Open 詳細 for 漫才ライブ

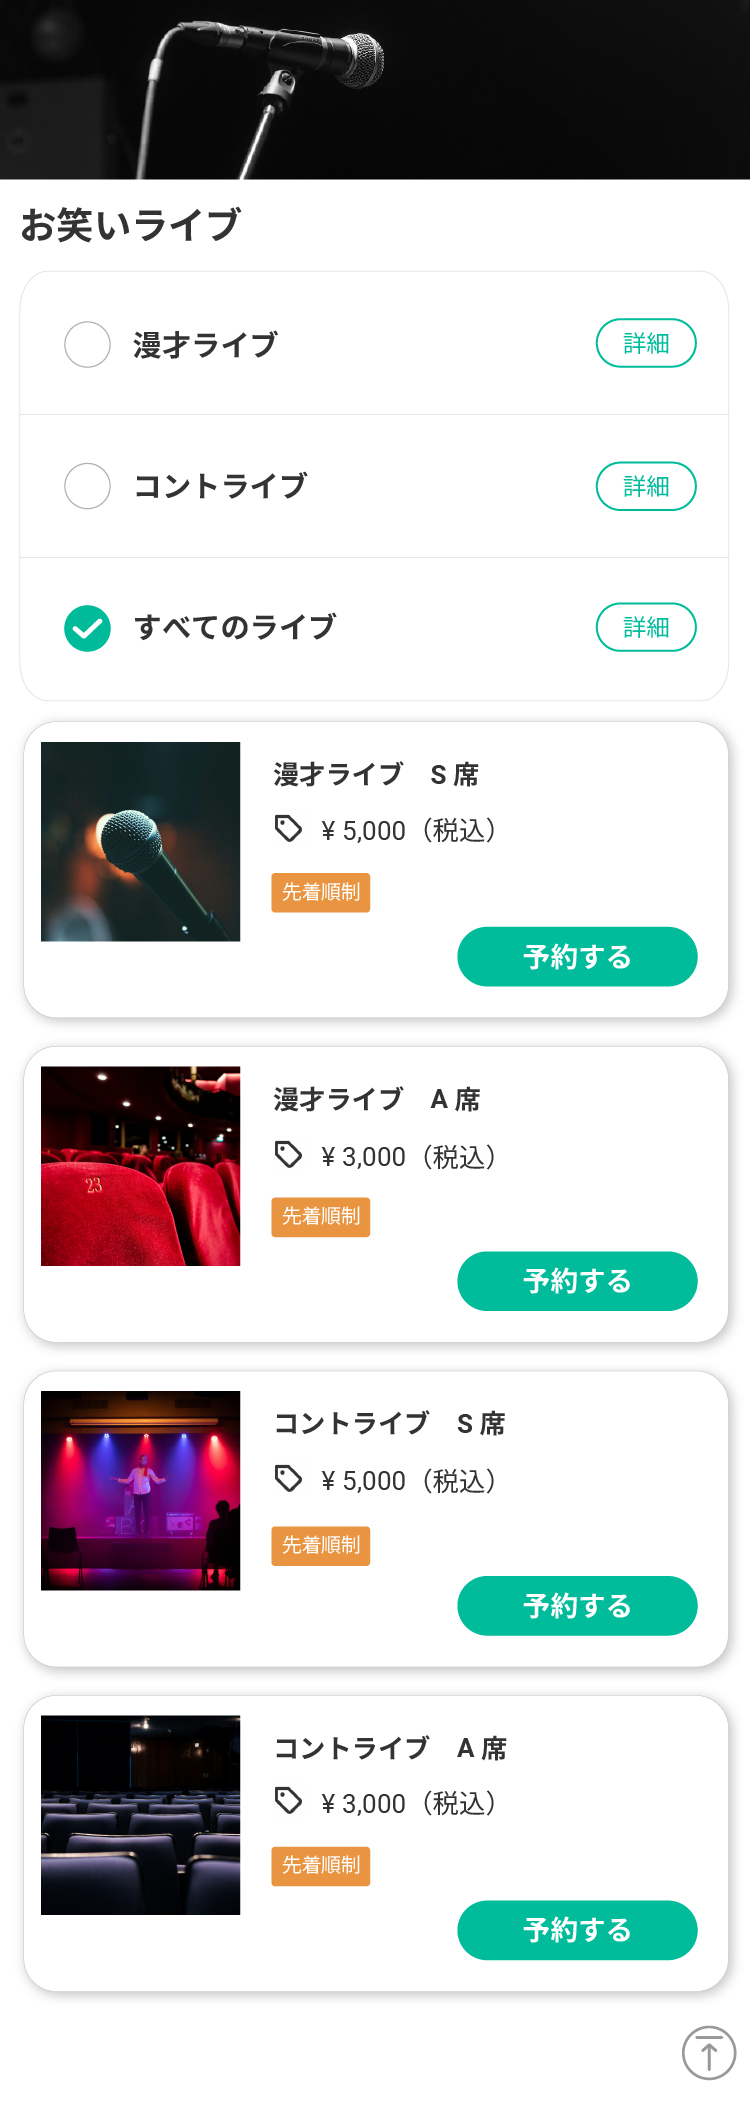646,343
